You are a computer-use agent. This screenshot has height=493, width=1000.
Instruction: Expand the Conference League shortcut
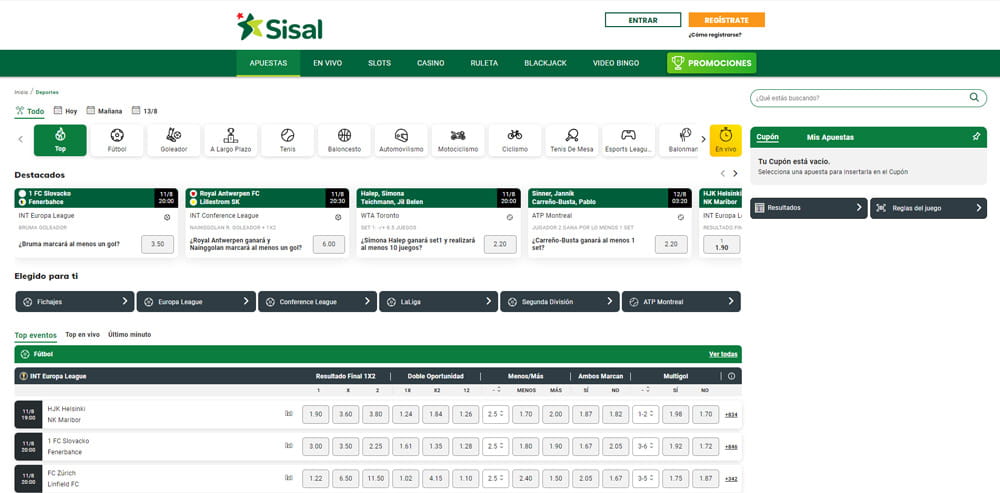coord(318,302)
